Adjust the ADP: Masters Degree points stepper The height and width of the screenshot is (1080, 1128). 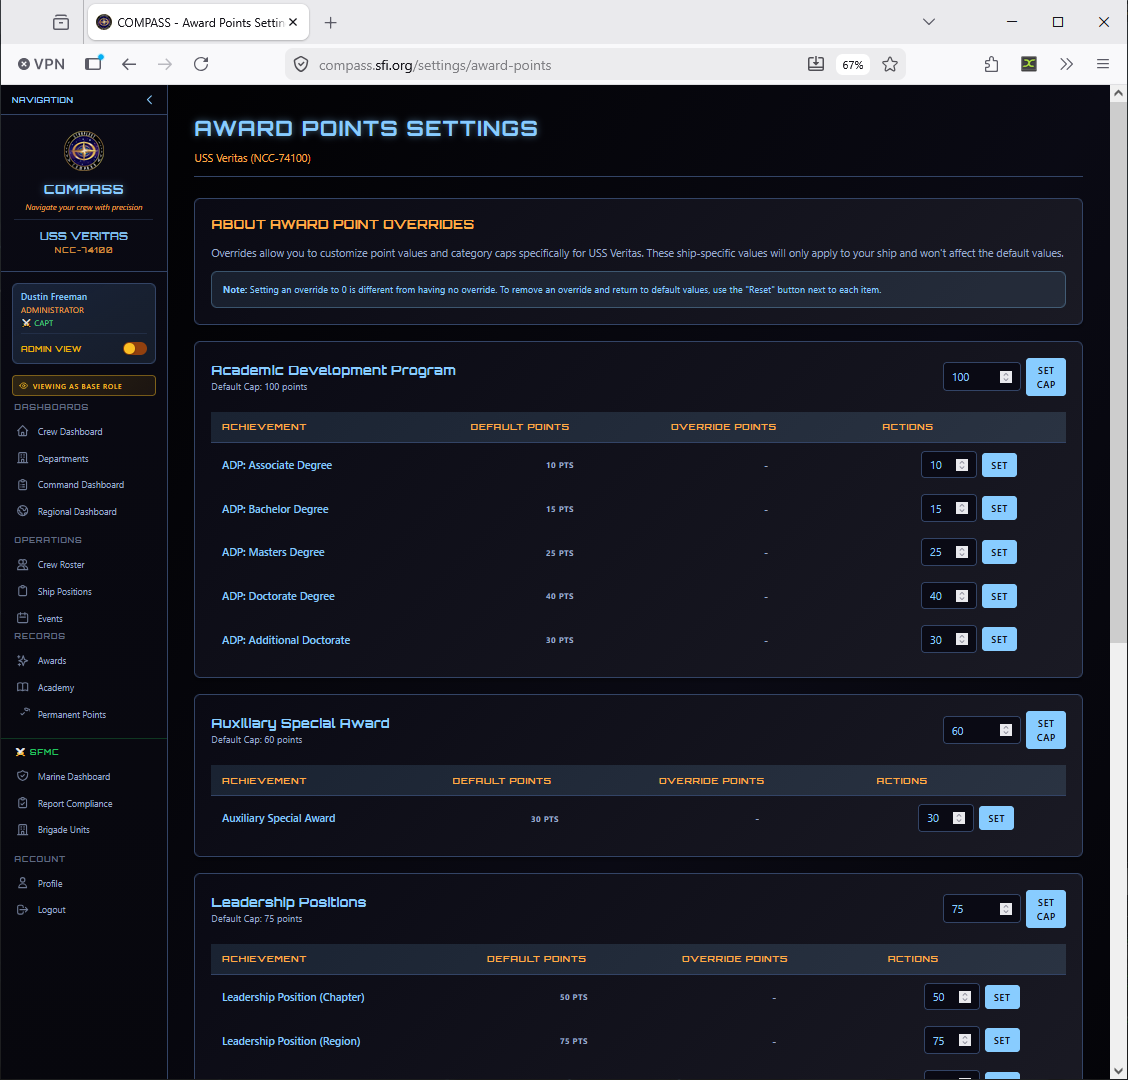pyautogui.click(x=962, y=552)
